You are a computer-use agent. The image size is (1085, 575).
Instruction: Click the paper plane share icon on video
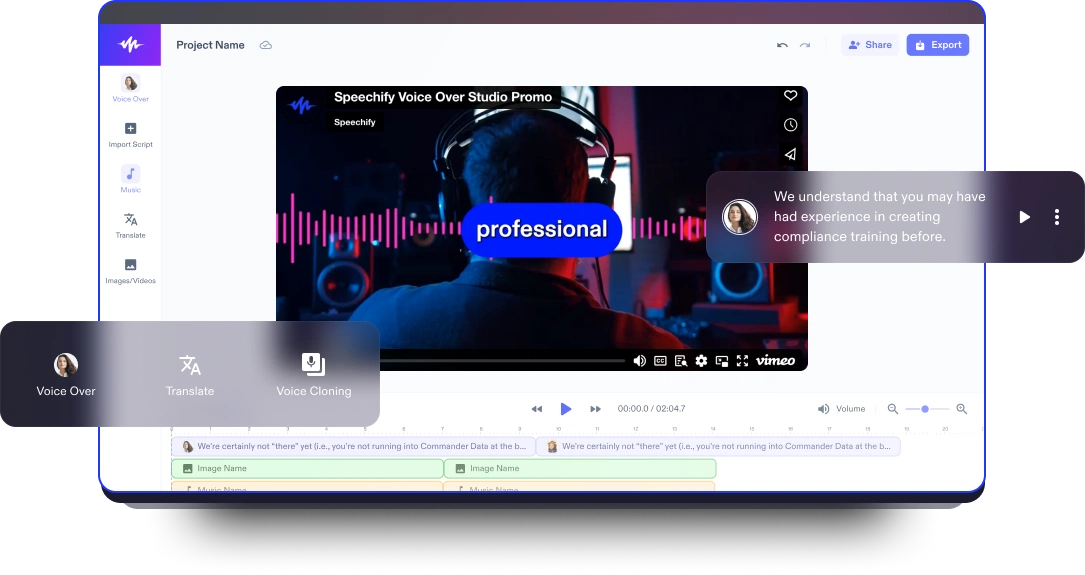790,154
